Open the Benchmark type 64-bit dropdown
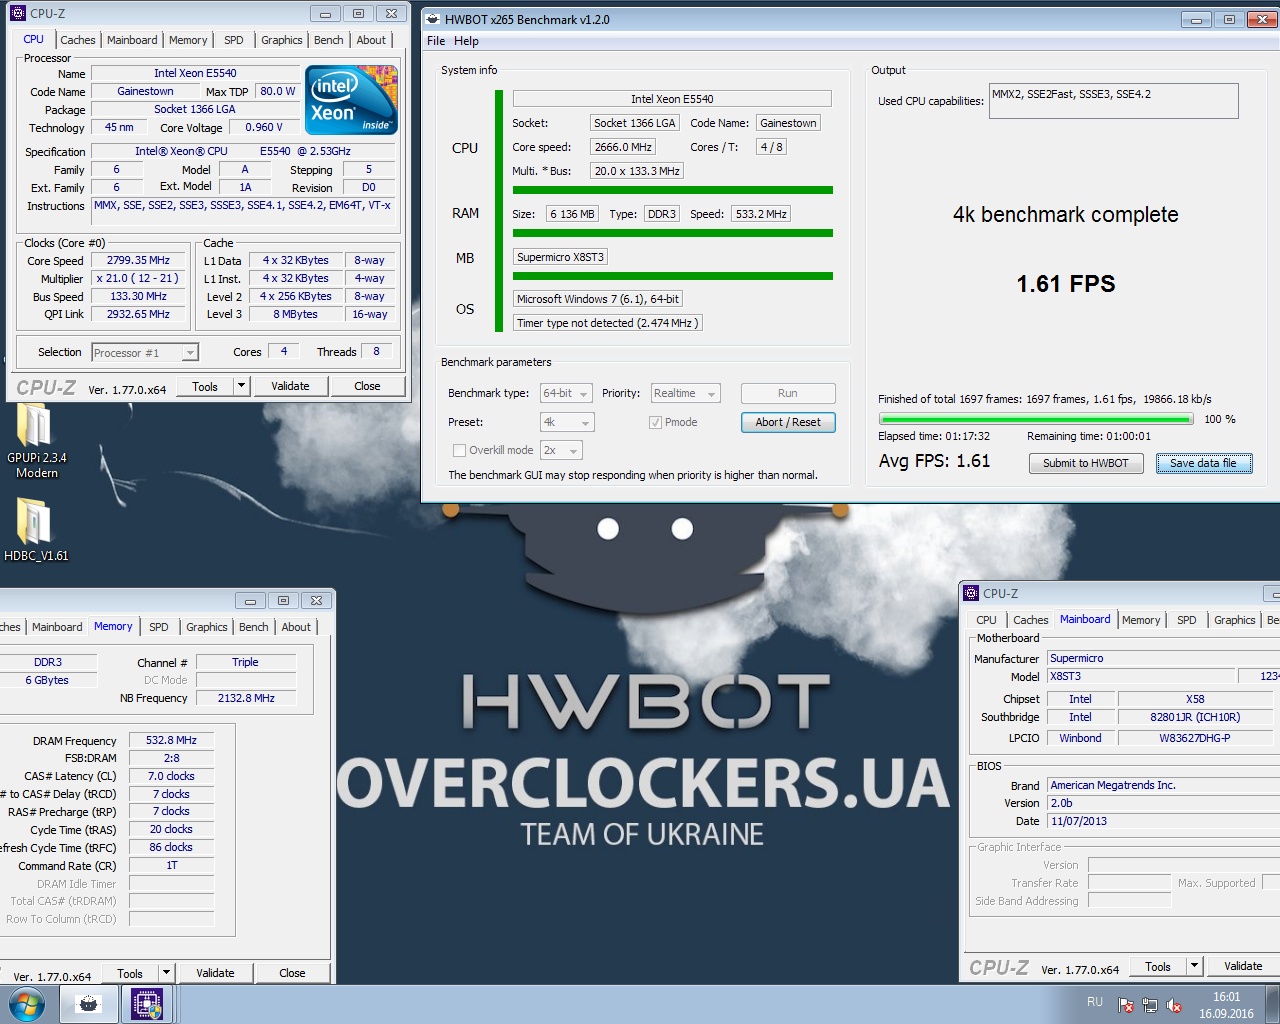The width and height of the screenshot is (1280, 1024). click(567, 393)
